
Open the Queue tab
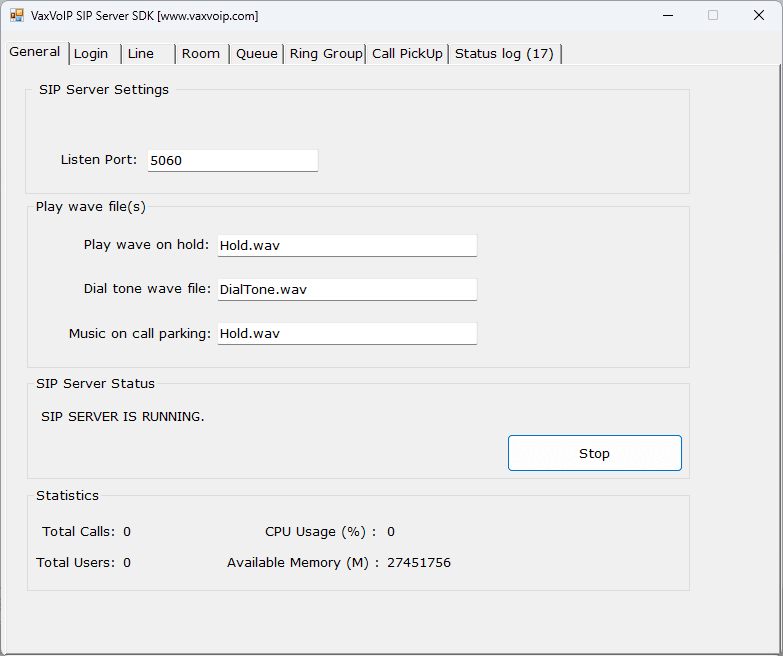(257, 54)
